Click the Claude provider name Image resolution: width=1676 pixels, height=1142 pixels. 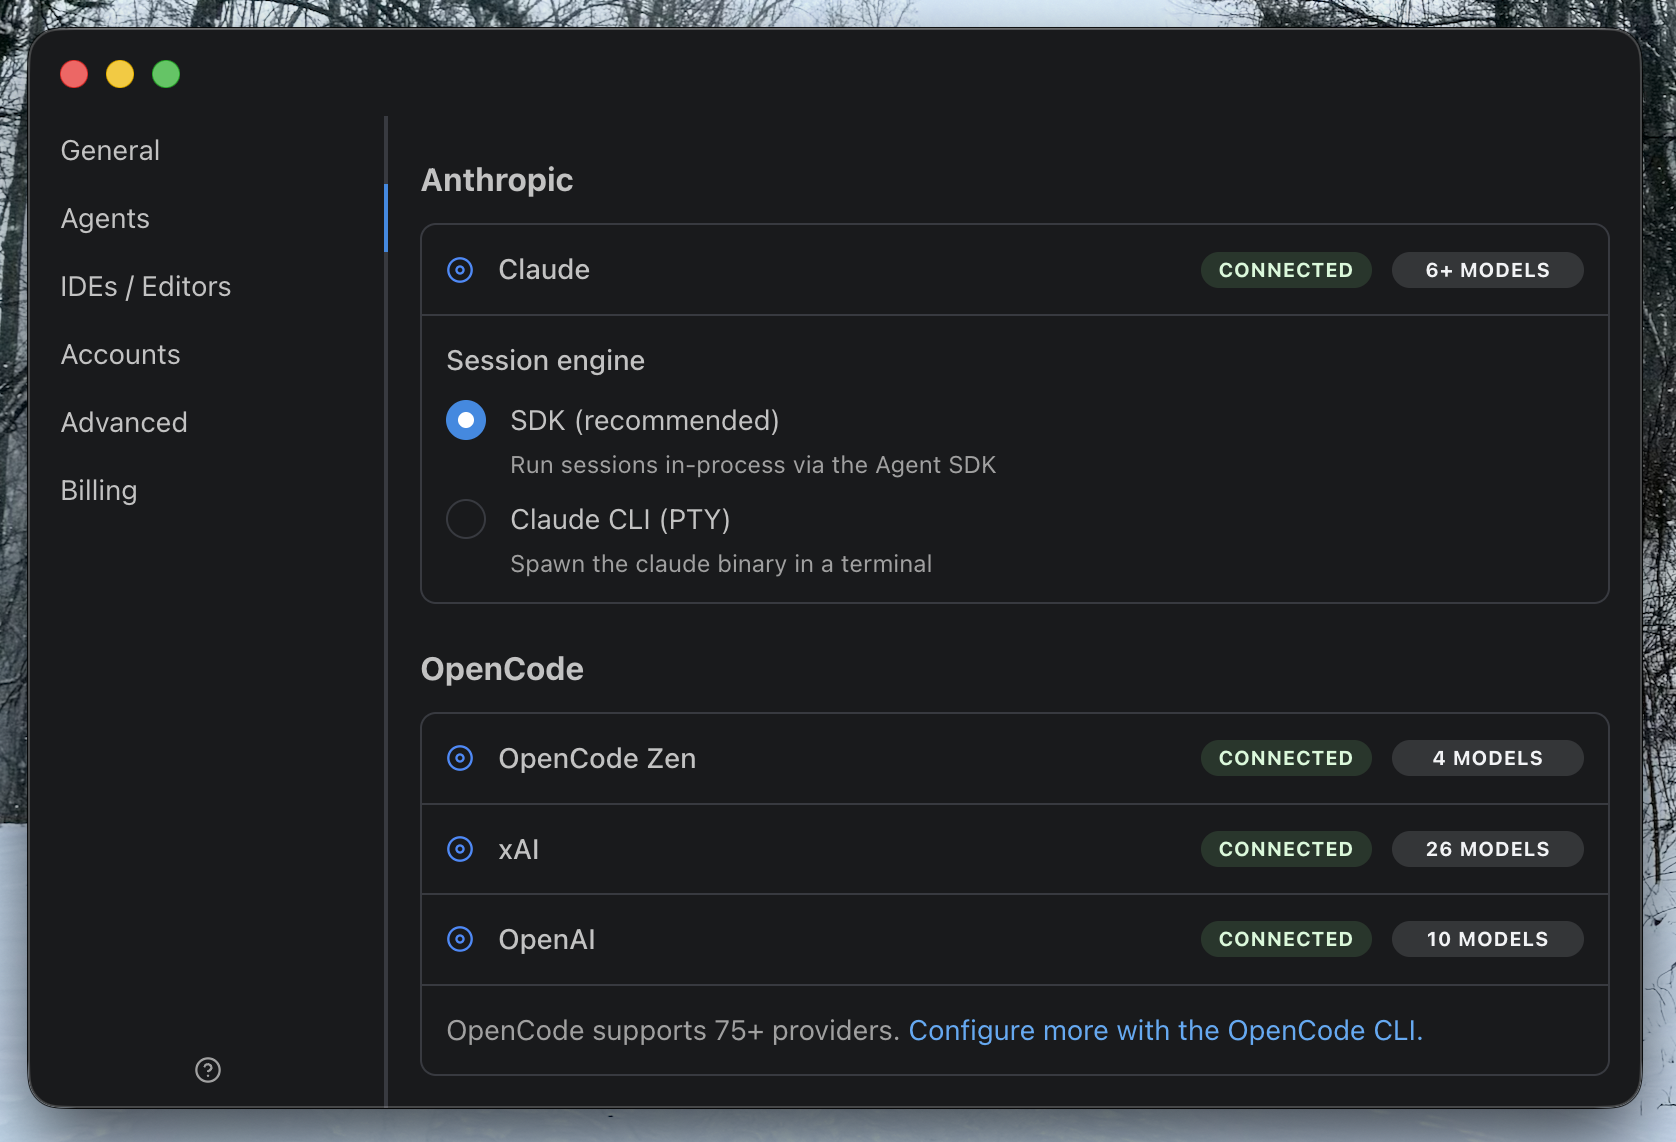point(544,270)
